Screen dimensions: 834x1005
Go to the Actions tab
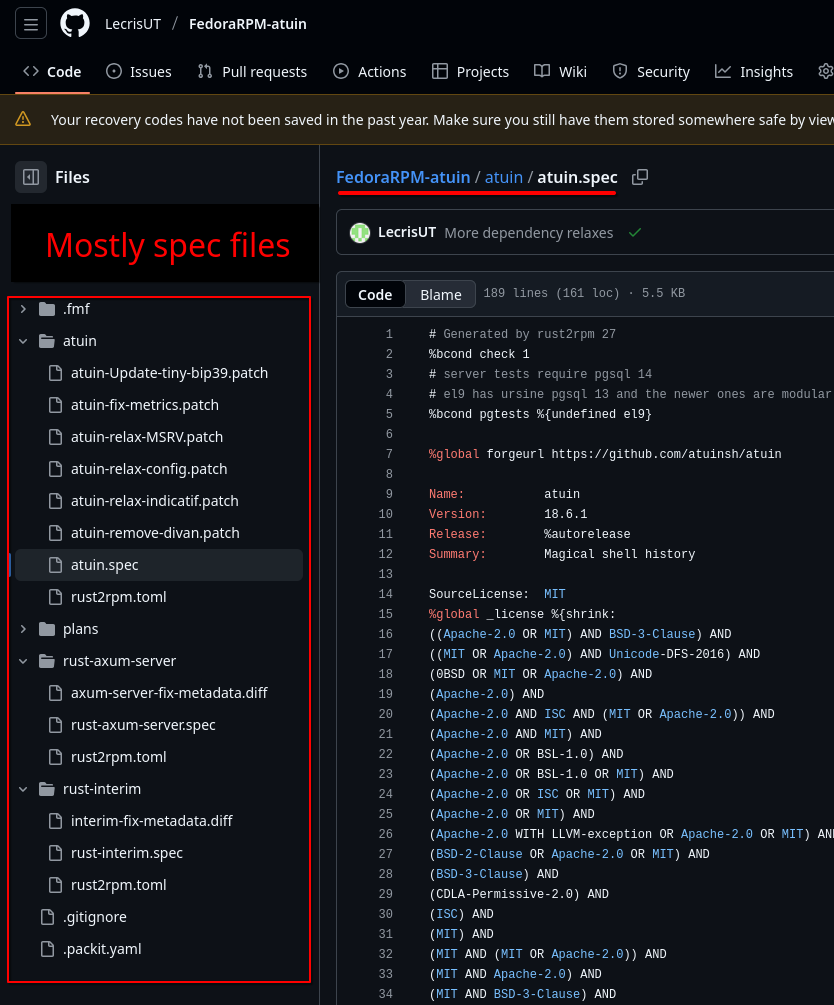tap(369, 72)
